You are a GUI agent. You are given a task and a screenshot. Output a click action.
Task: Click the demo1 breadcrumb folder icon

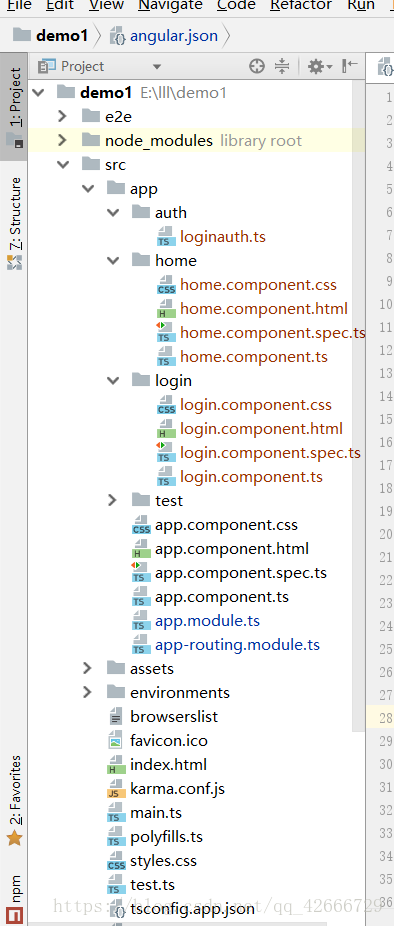[x=21, y=35]
